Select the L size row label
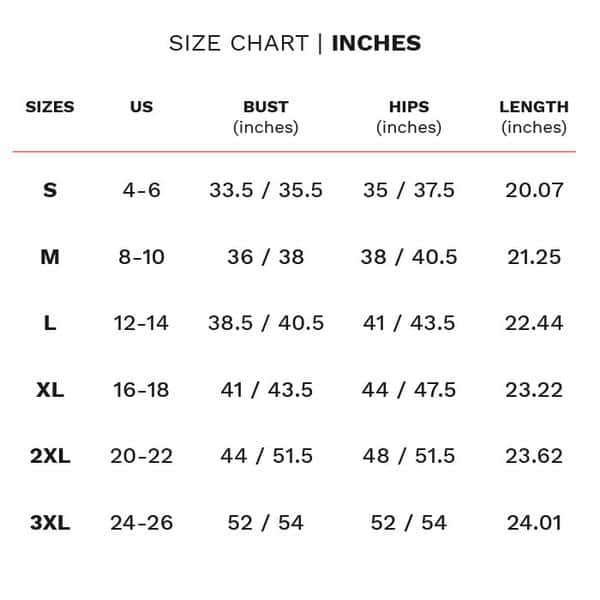Viewport: 600px width, 600px height. pos(50,323)
